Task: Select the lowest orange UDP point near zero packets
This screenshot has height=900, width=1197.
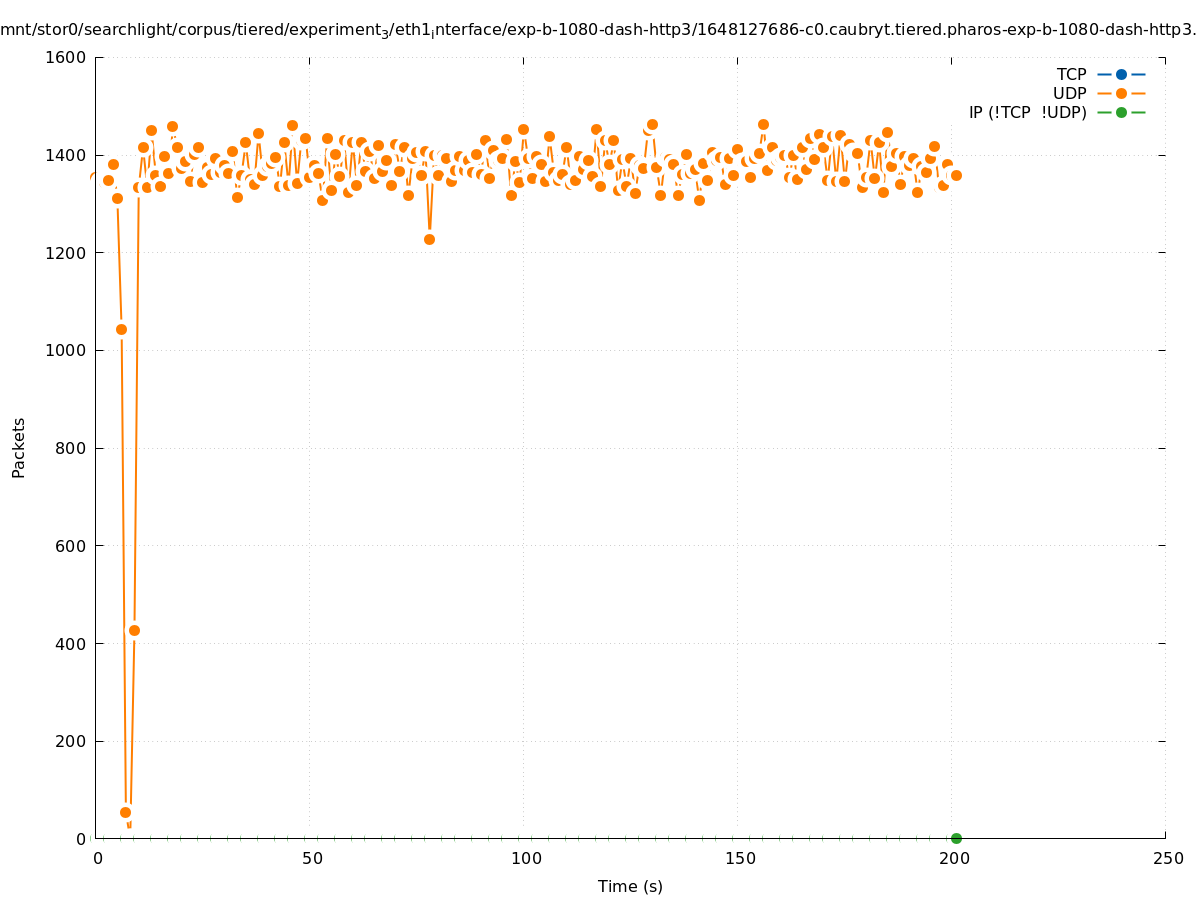Action: (x=126, y=812)
